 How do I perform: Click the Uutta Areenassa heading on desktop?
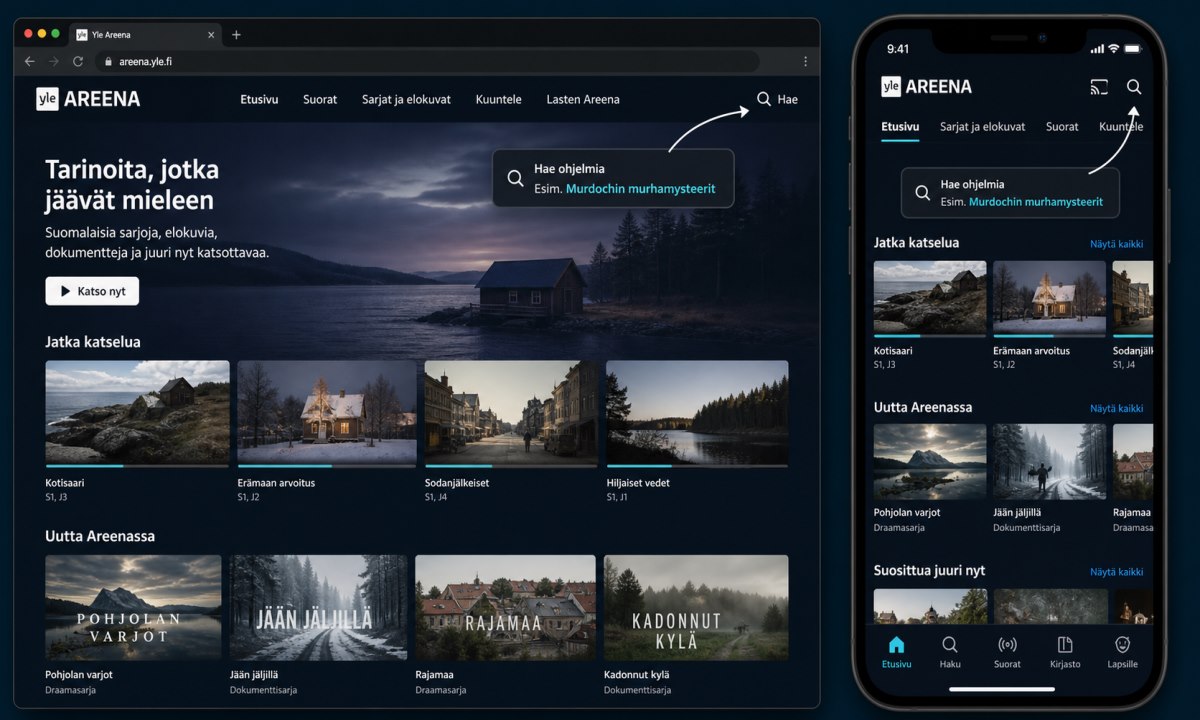100,536
